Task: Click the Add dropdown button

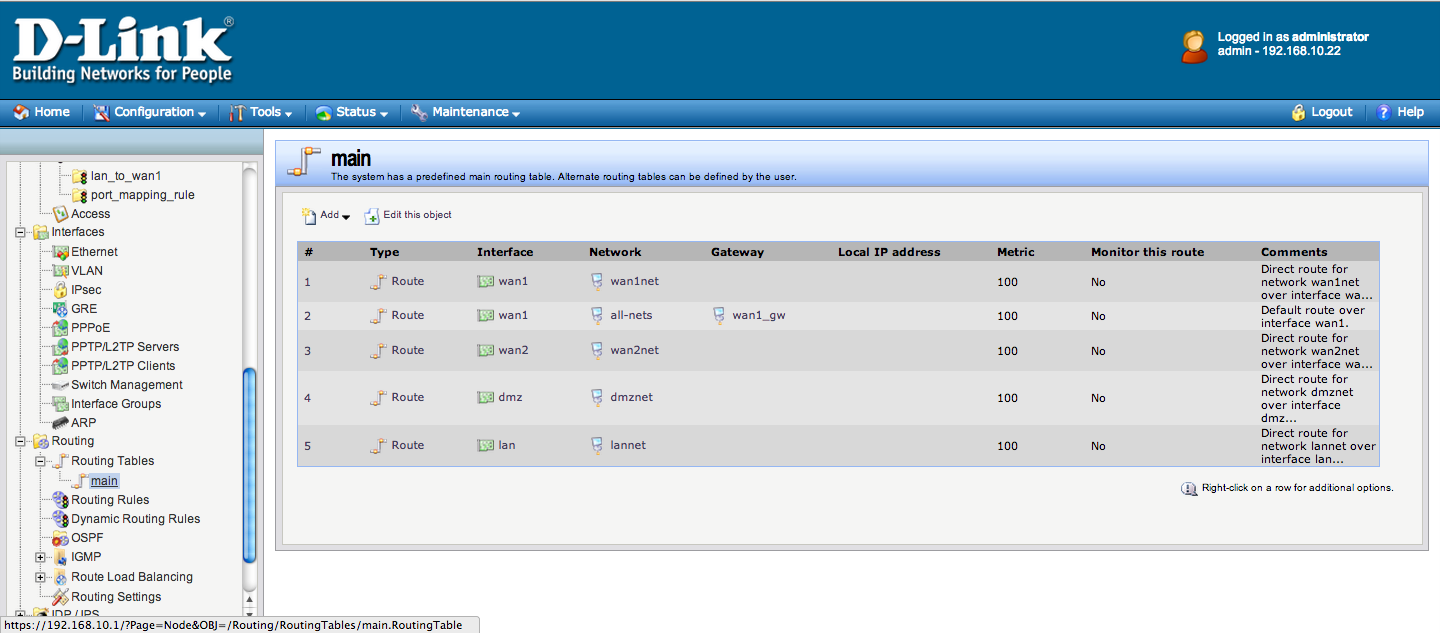Action: [x=326, y=215]
